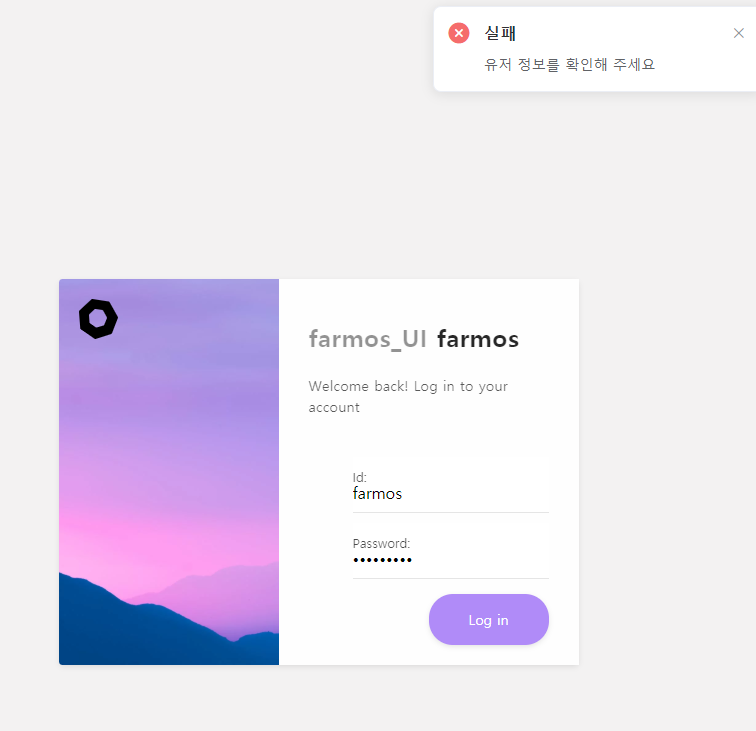Click the gray farmos_UI heading text

[x=367, y=339]
